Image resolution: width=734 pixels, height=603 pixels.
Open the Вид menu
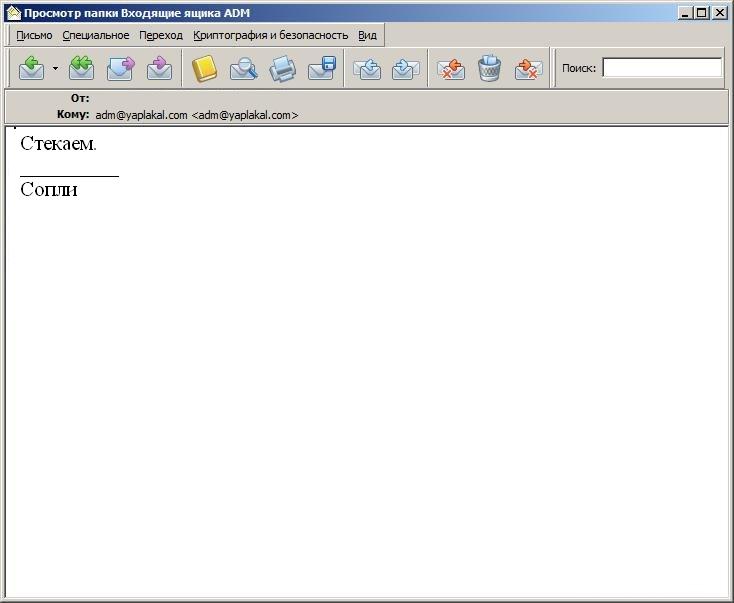(367, 35)
